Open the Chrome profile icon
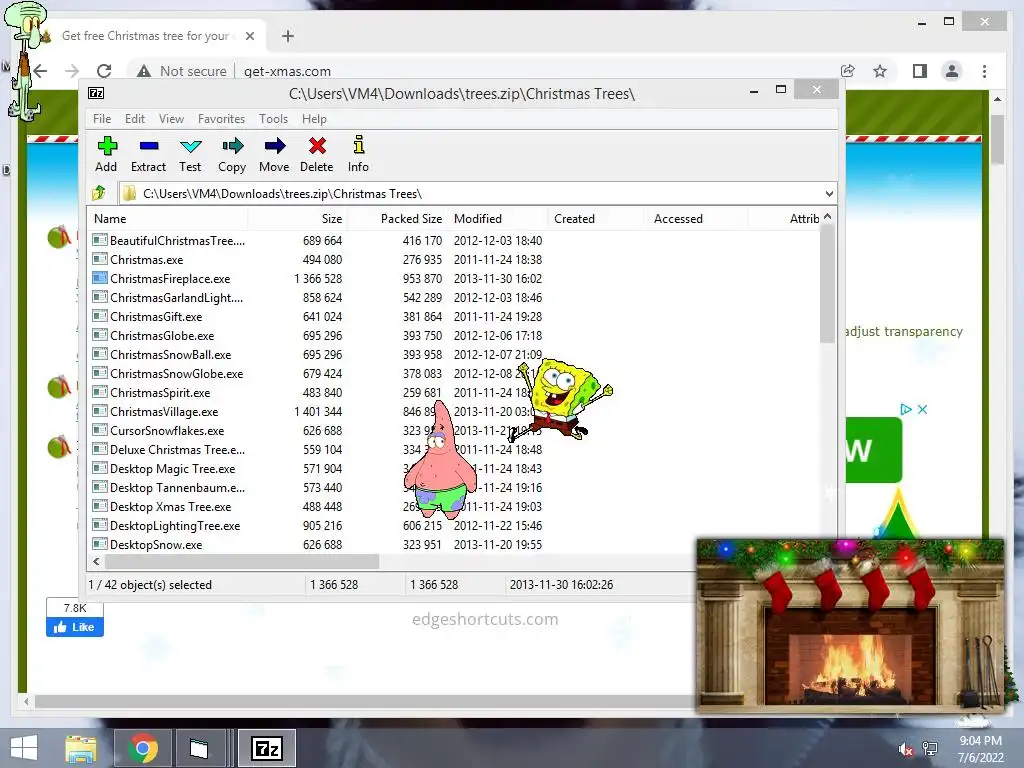The image size is (1024, 768). coord(952,71)
